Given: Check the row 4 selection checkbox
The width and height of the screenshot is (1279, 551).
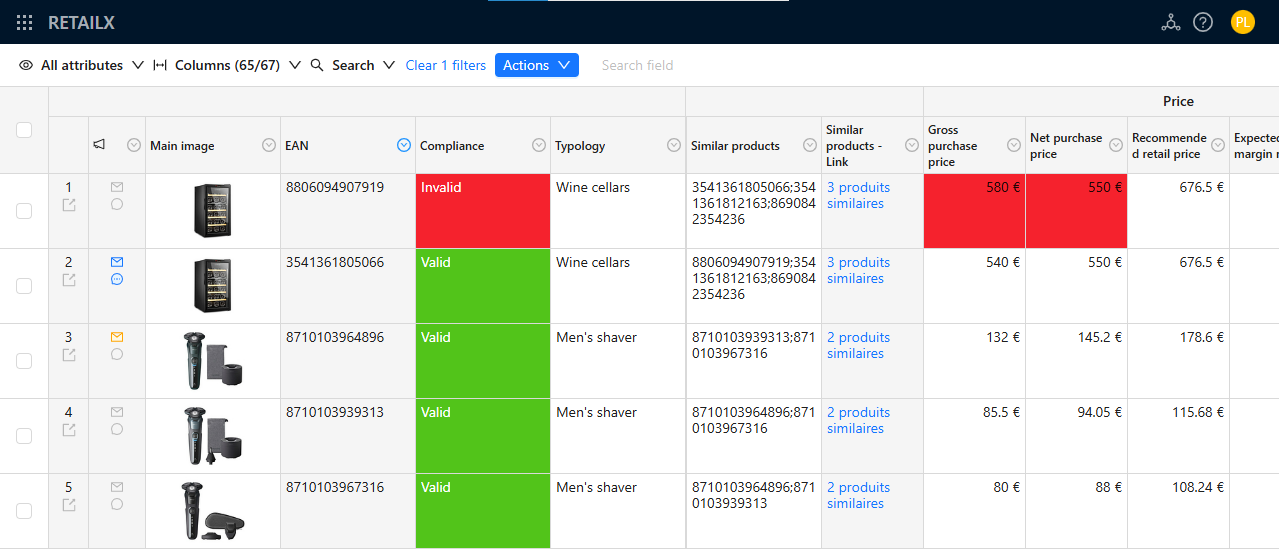Looking at the screenshot, I should click(24, 436).
